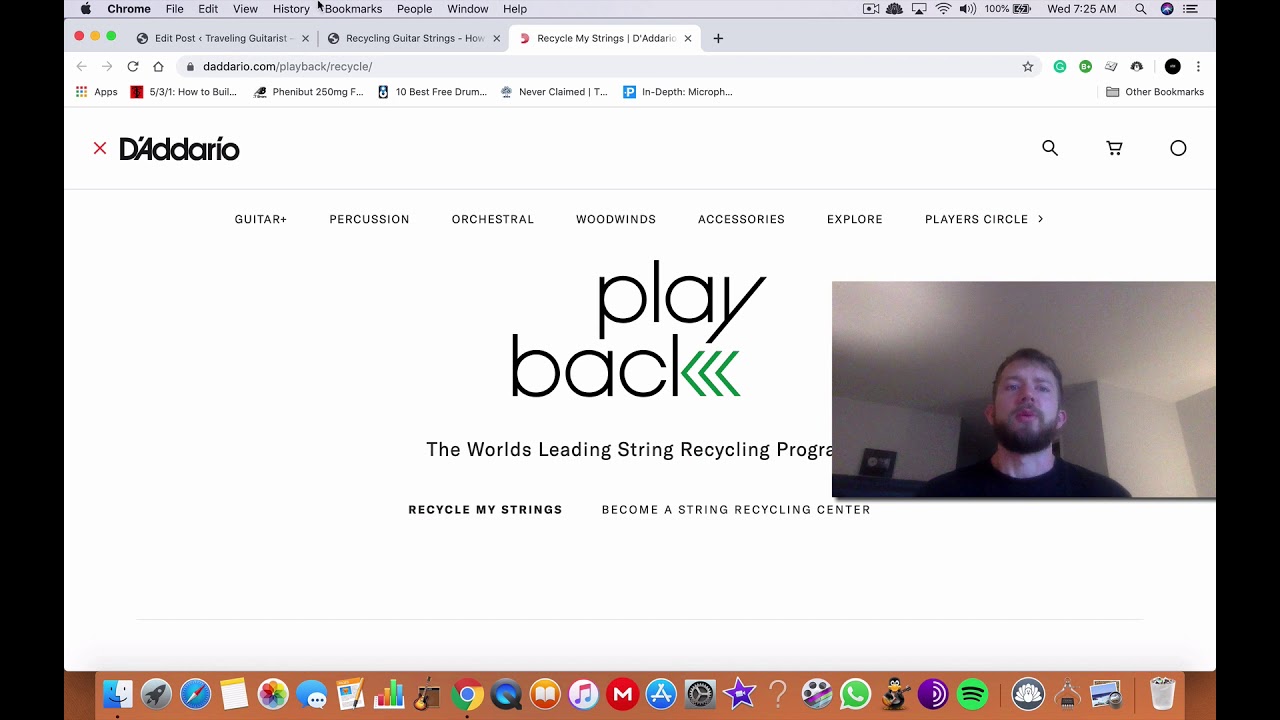Switch to the Recycling Guitar Strings tab
This screenshot has height=720, width=1280.
click(415, 38)
